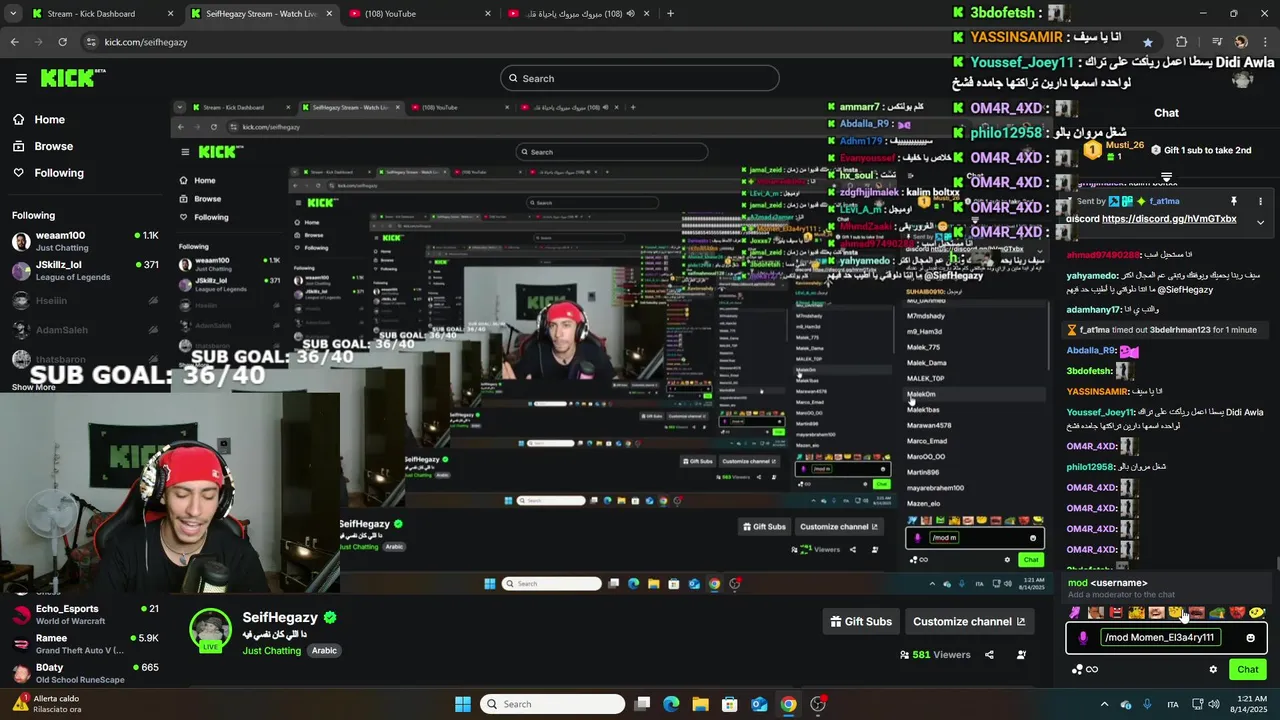Expand following list with Show More

(x=34, y=387)
